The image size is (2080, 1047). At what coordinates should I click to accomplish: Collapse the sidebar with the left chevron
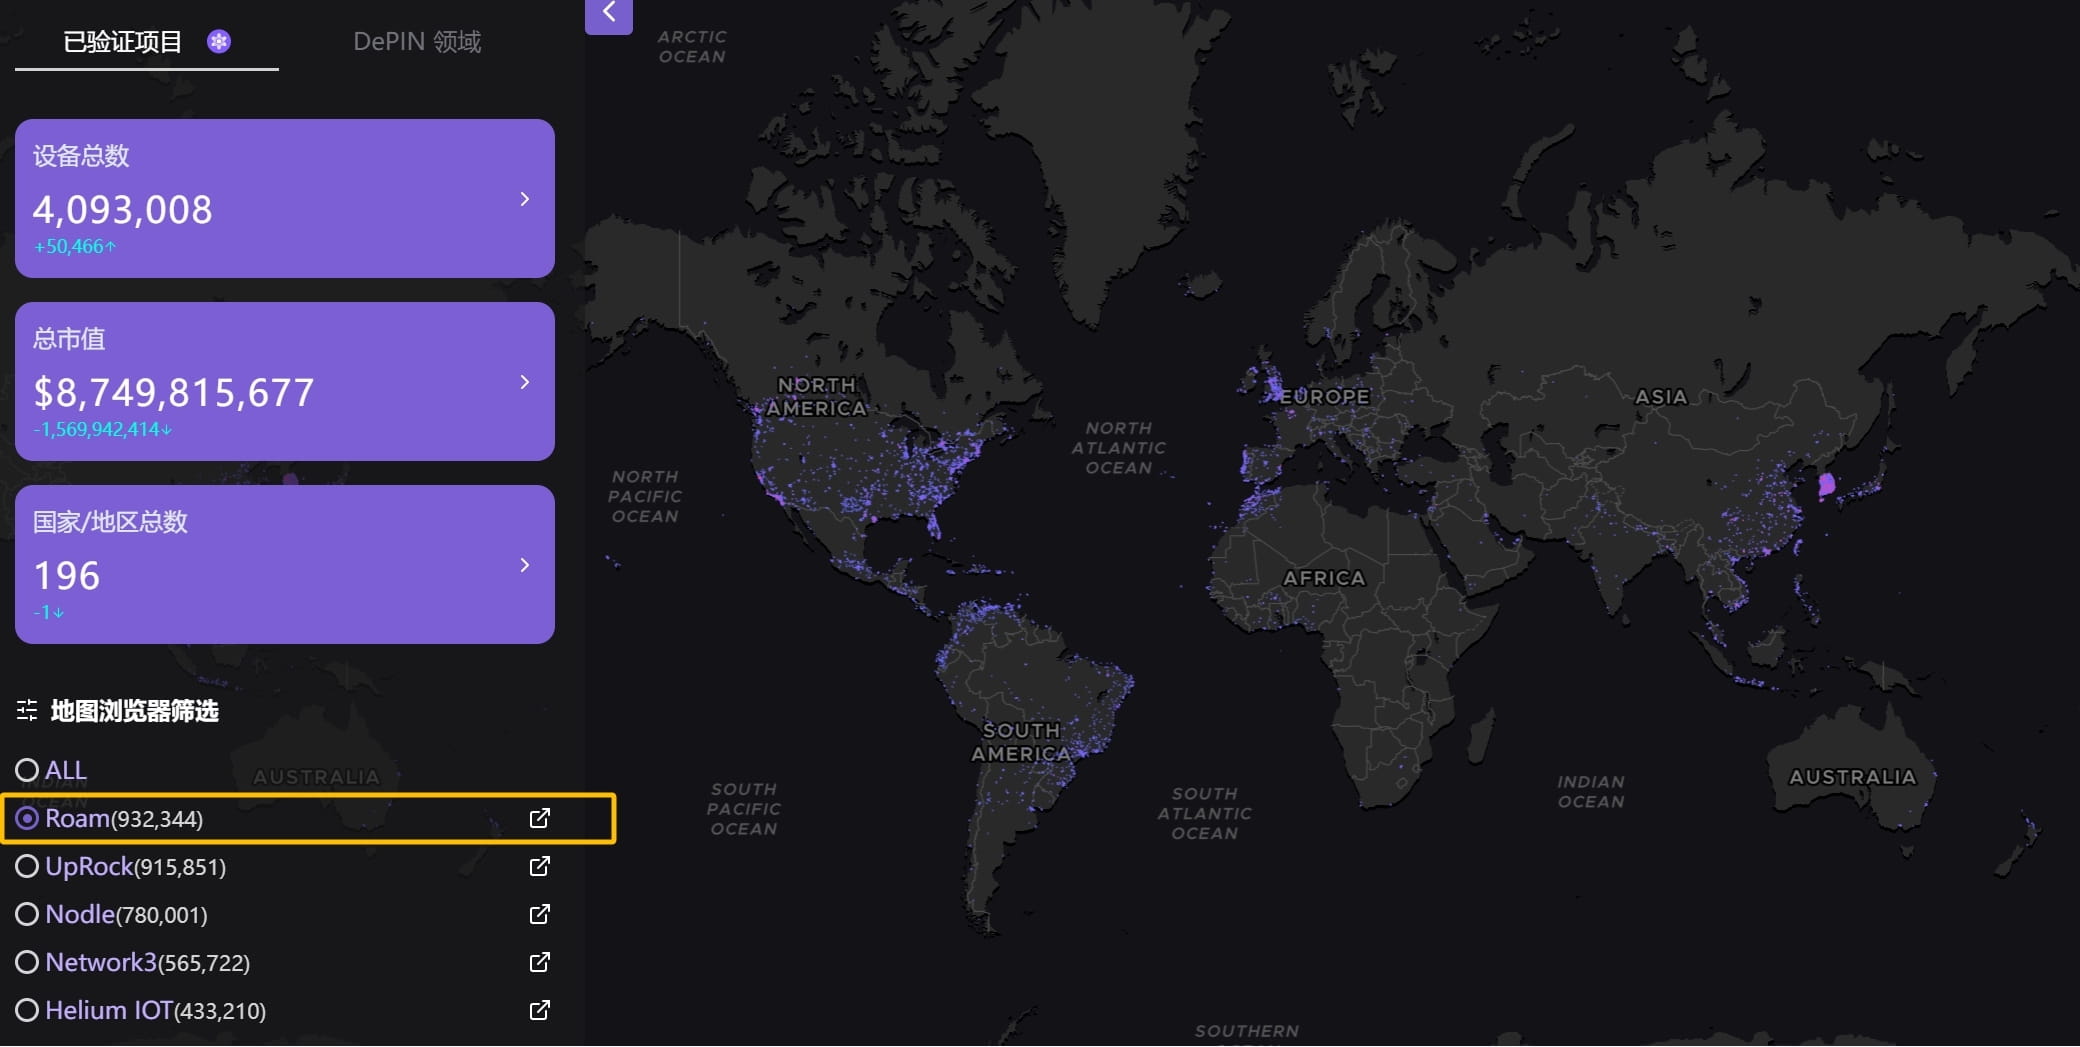[x=609, y=14]
